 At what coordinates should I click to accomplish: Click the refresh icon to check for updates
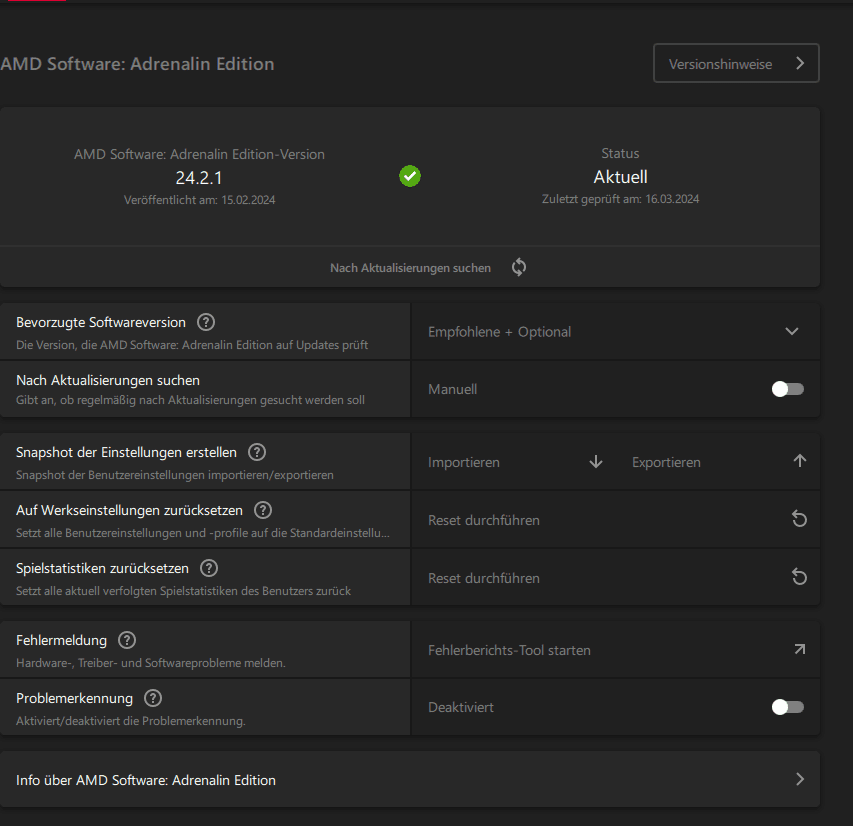(518, 267)
